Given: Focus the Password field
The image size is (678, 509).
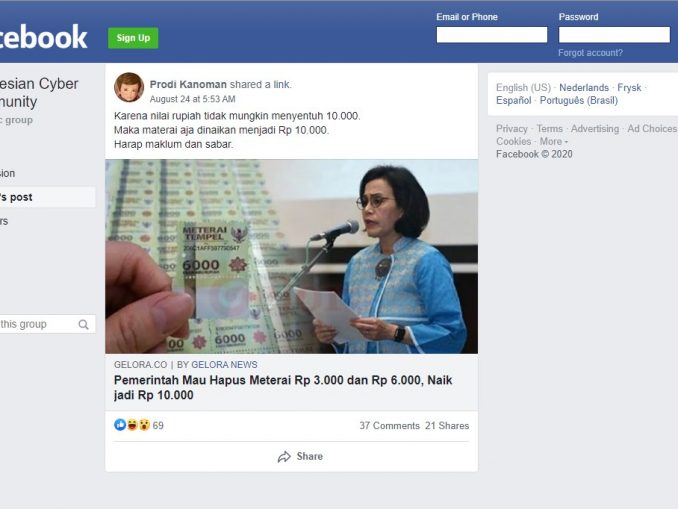Looking at the screenshot, I should tap(614, 35).
